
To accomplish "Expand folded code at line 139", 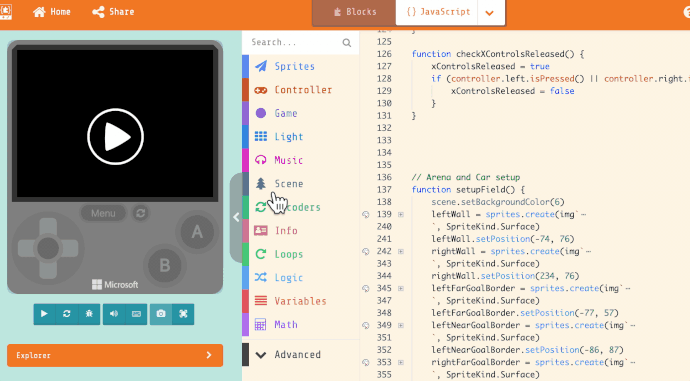I will 401,214.
